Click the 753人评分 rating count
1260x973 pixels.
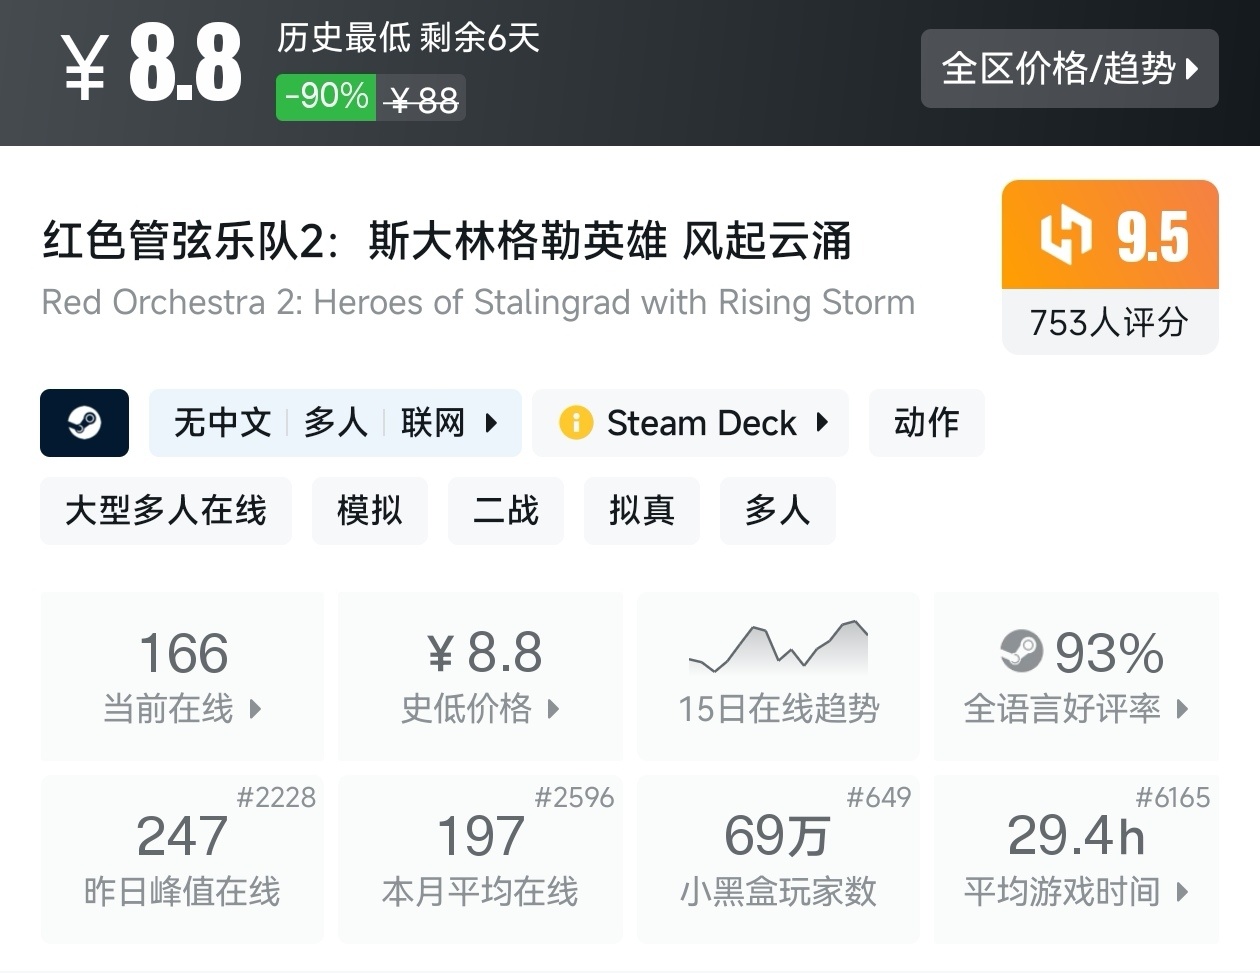(1109, 322)
